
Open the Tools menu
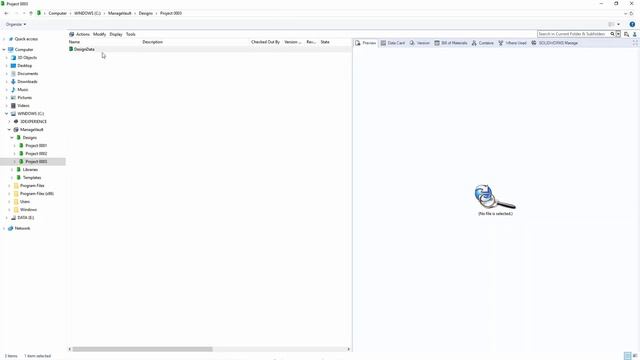pyautogui.click(x=131, y=34)
